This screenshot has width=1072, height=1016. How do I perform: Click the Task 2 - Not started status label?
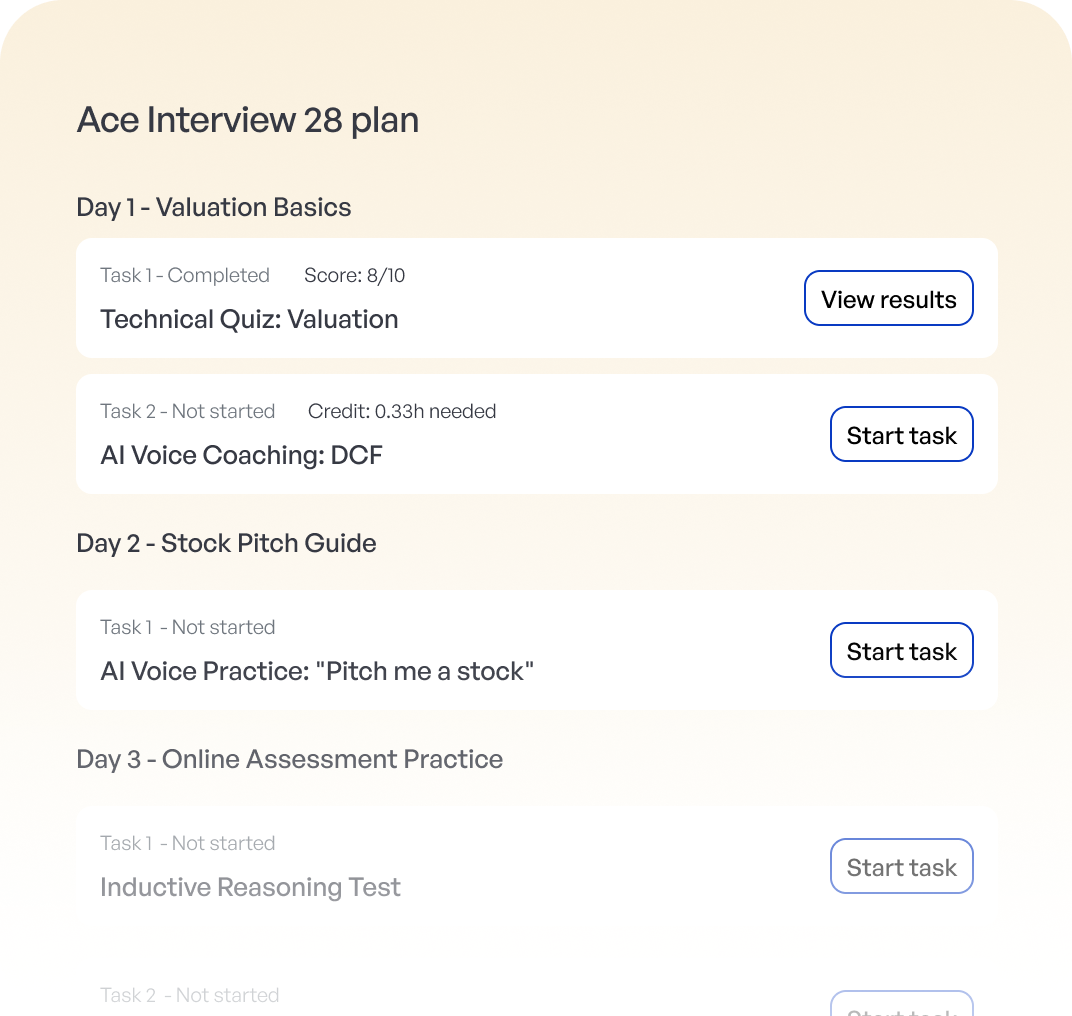point(187,411)
